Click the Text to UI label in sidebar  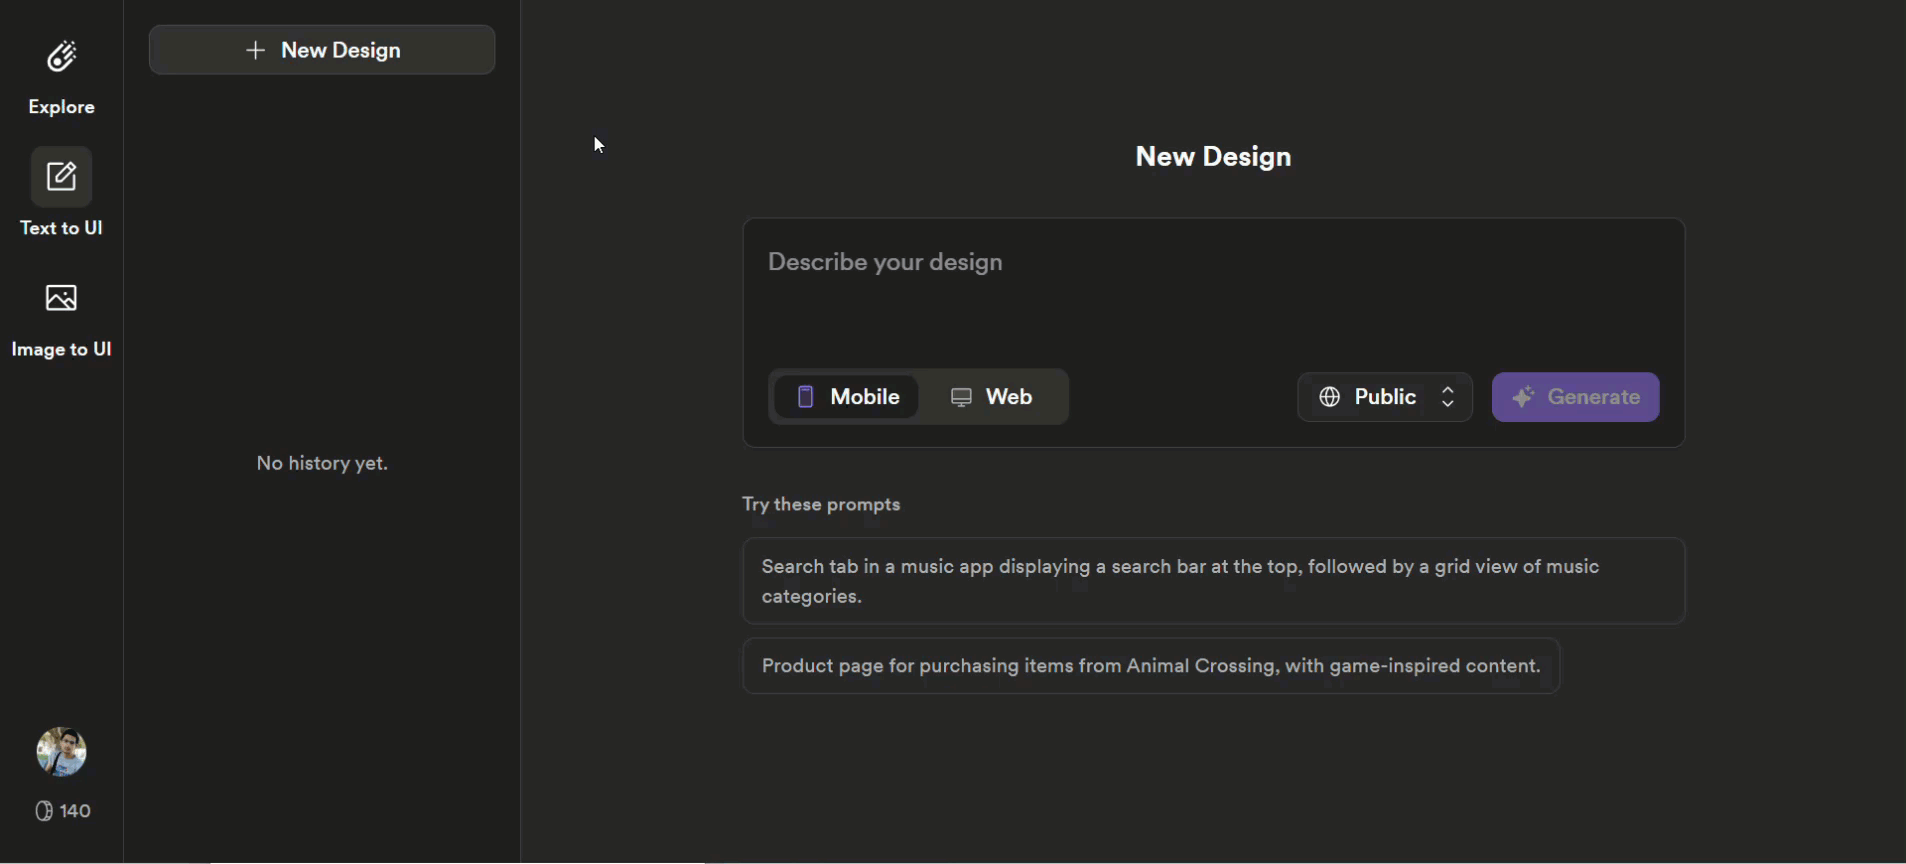coord(61,228)
